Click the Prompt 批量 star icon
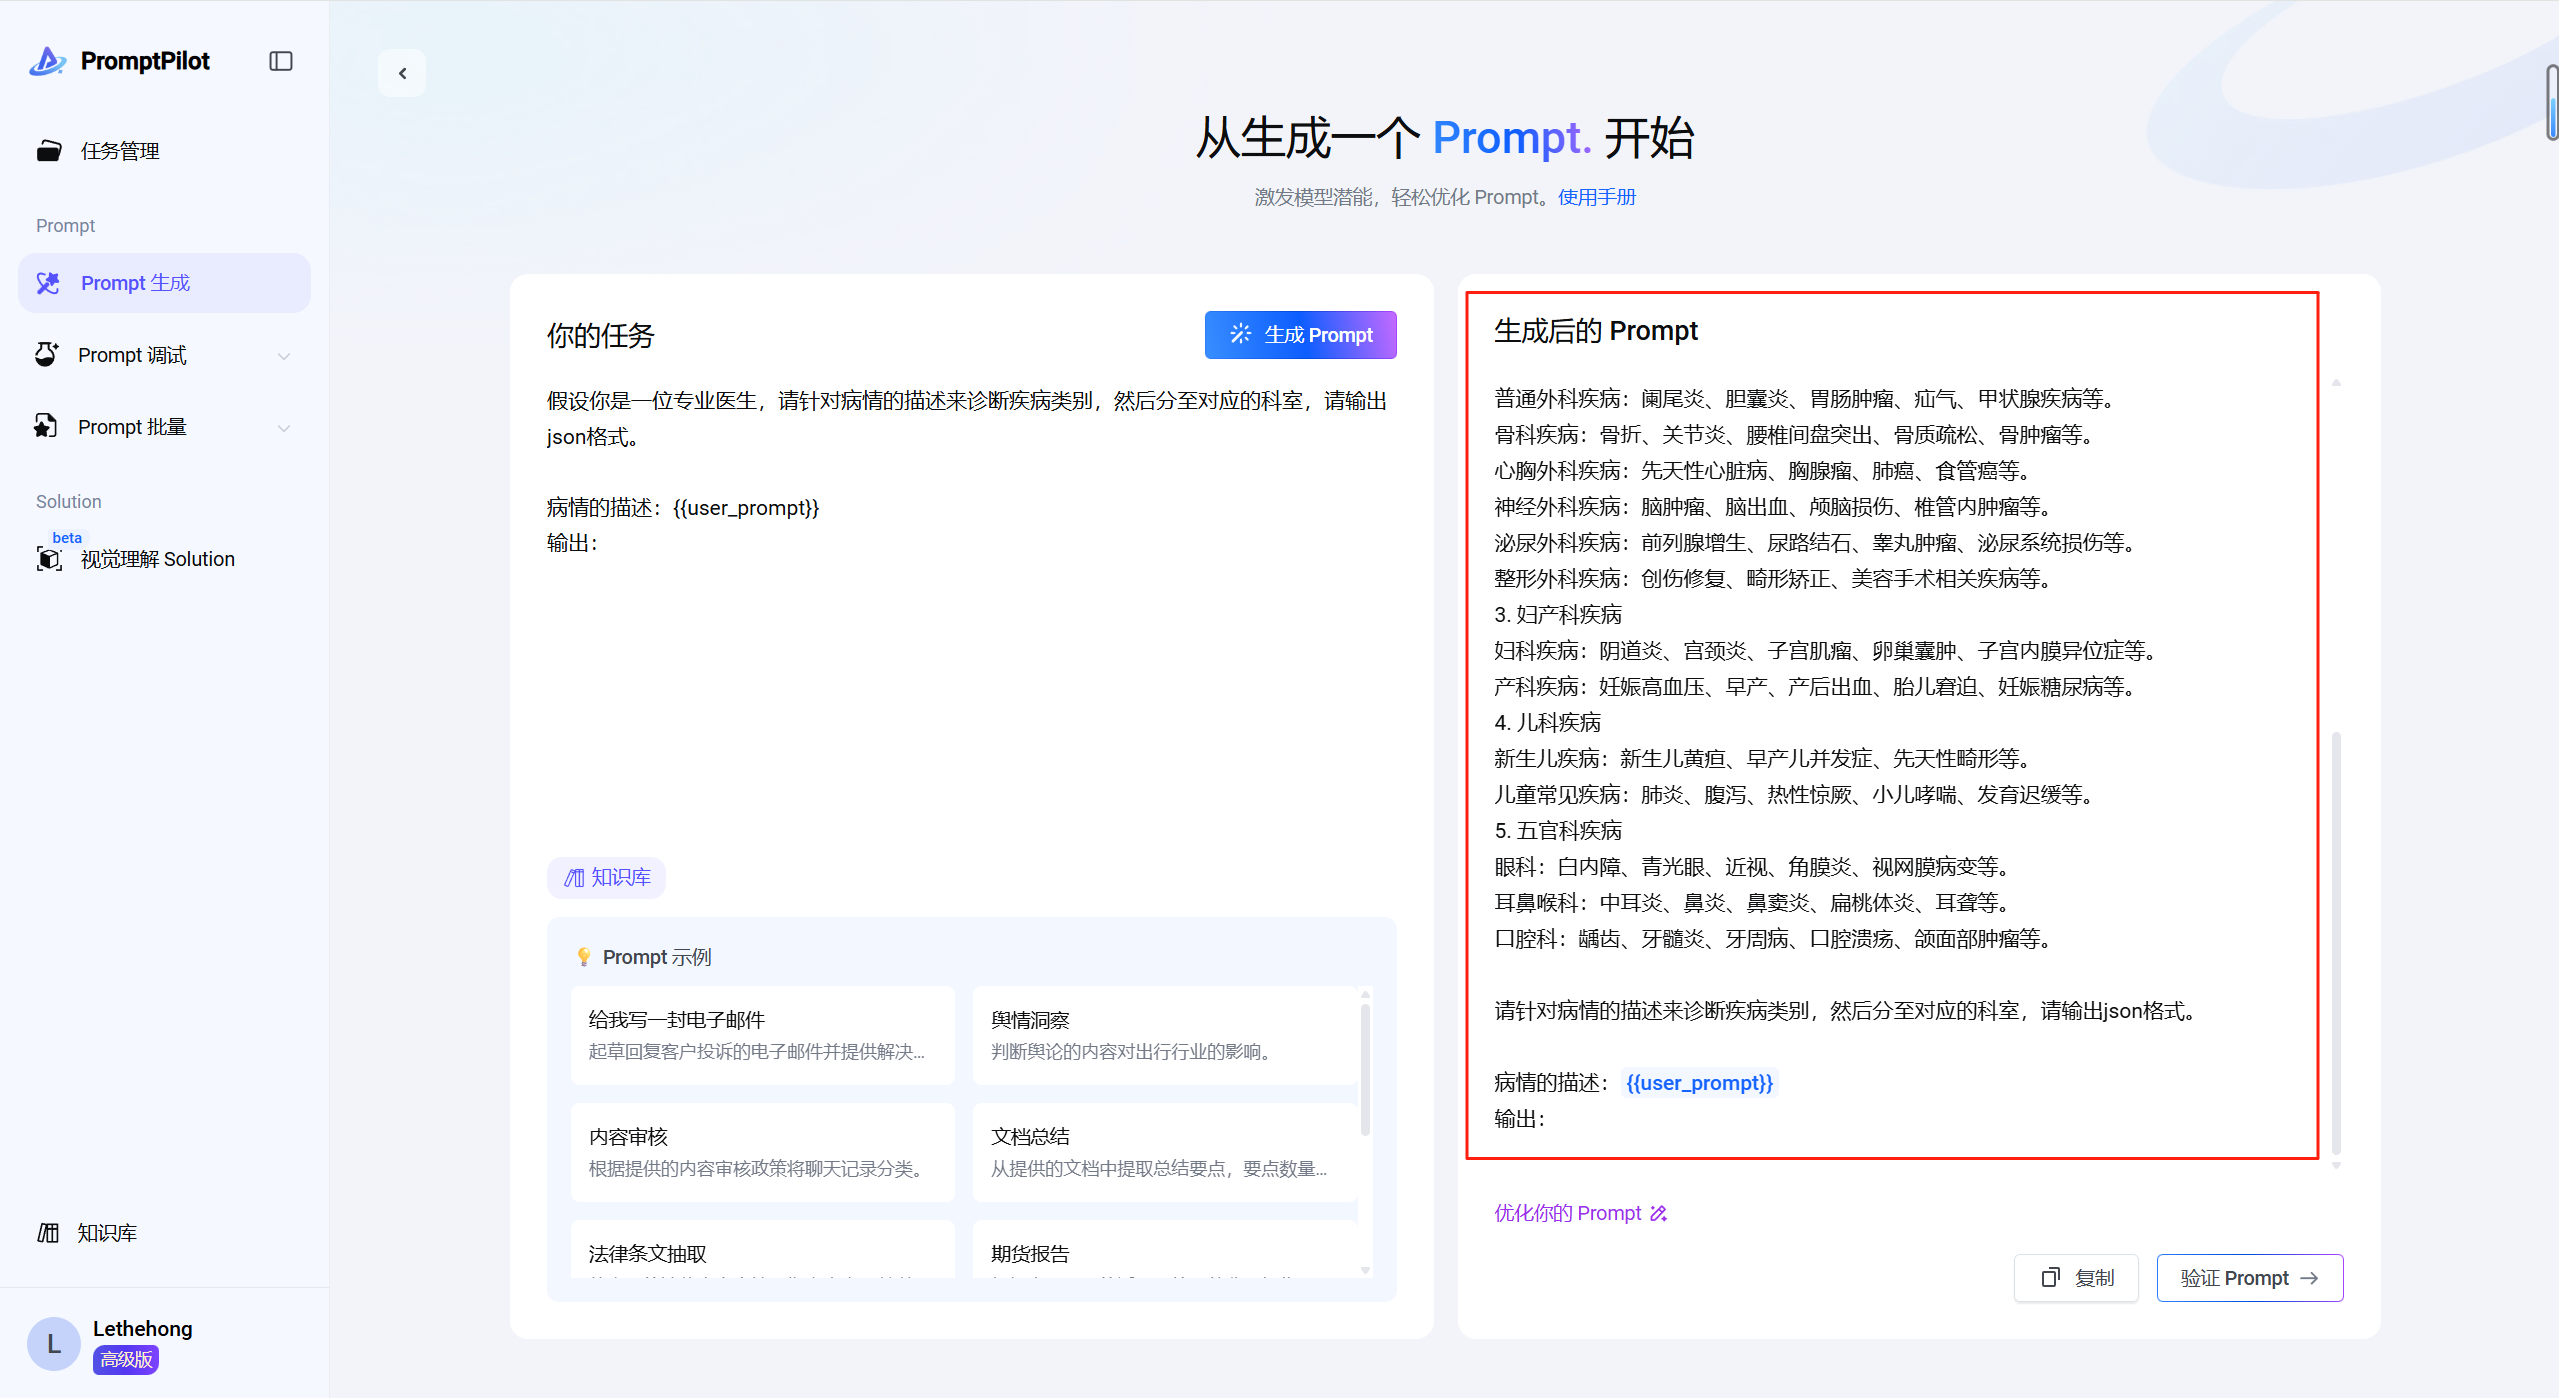This screenshot has height=1398, width=2559. point(46,427)
